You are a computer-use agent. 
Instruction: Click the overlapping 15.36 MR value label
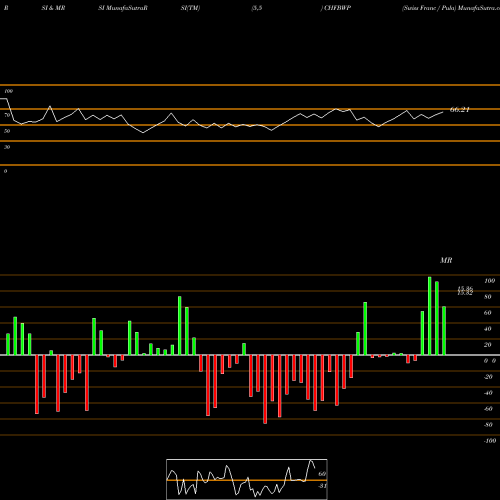(x=465, y=289)
